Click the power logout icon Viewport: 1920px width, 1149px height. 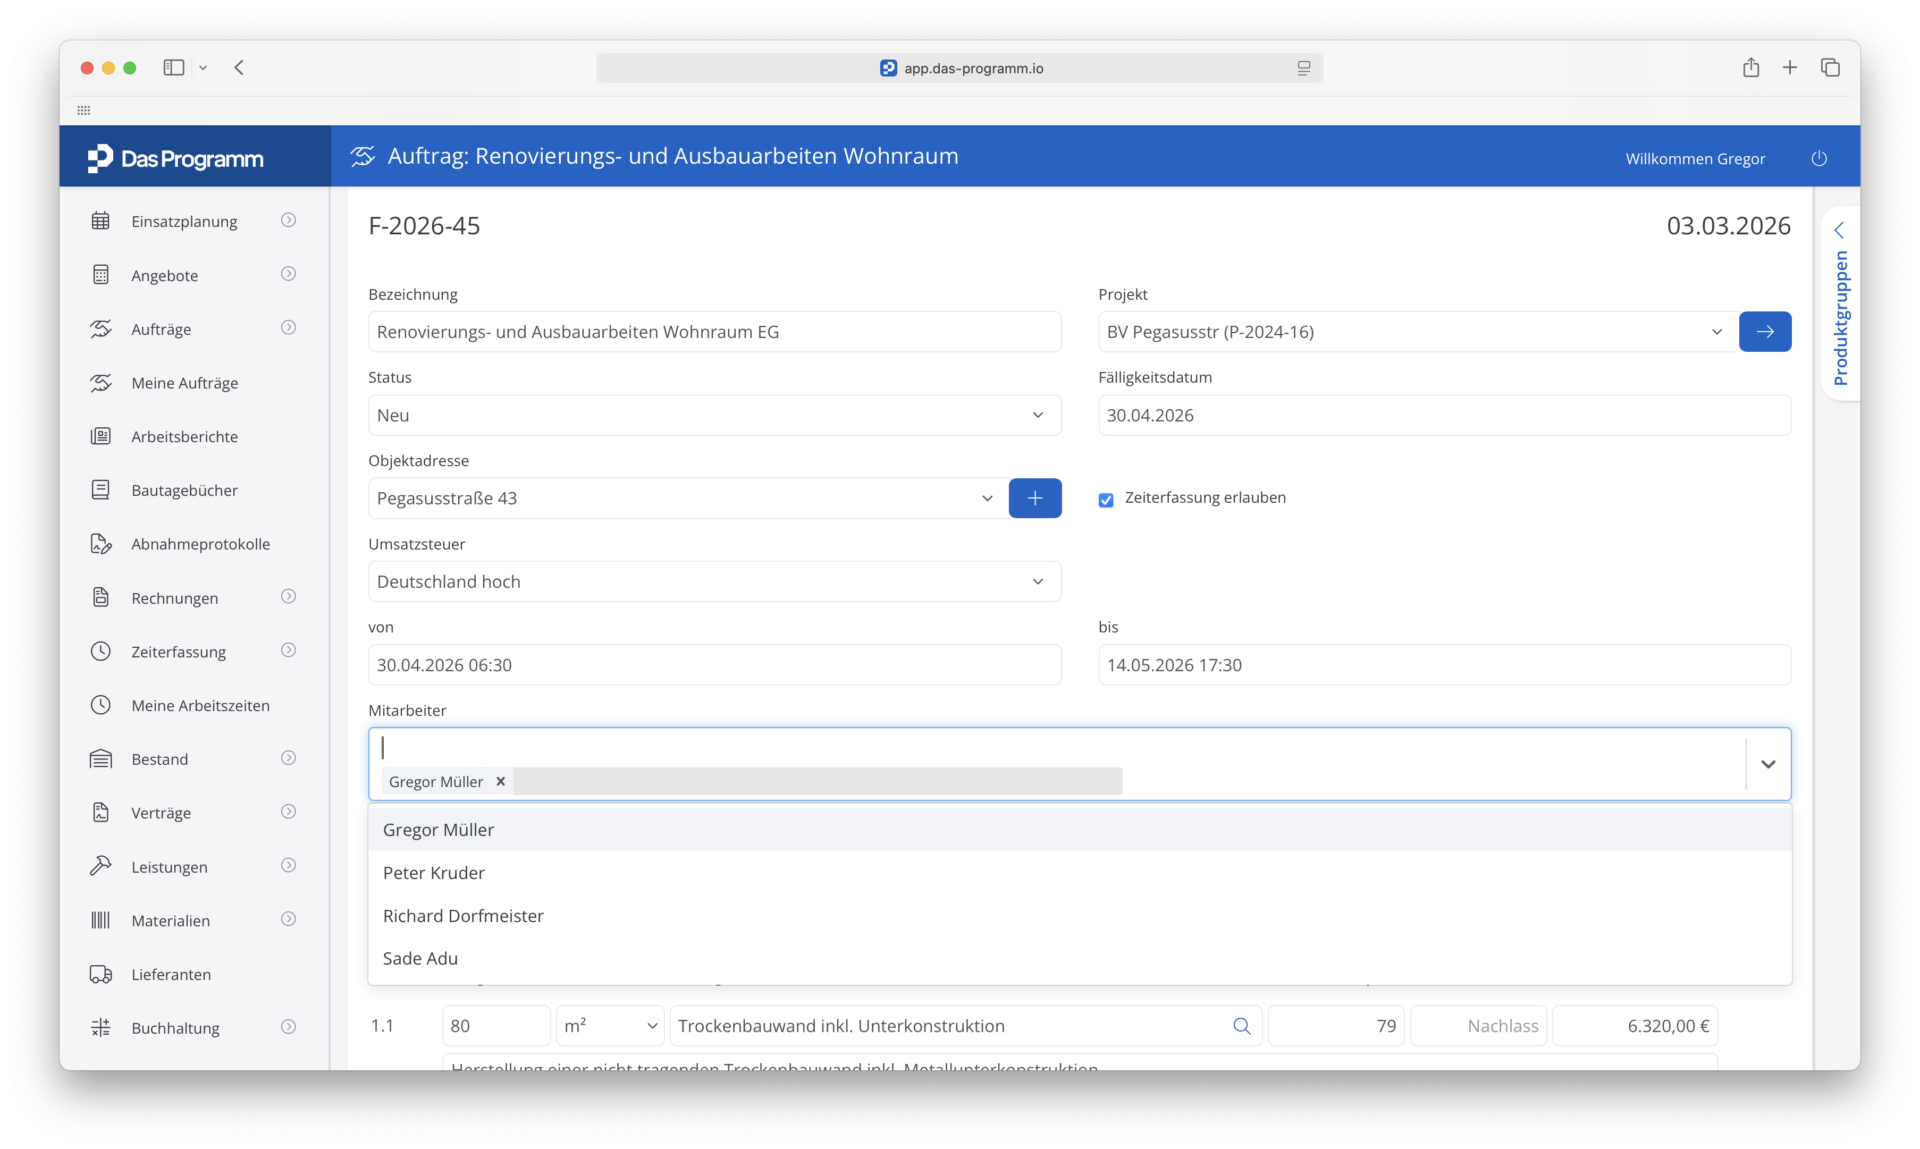(1819, 159)
